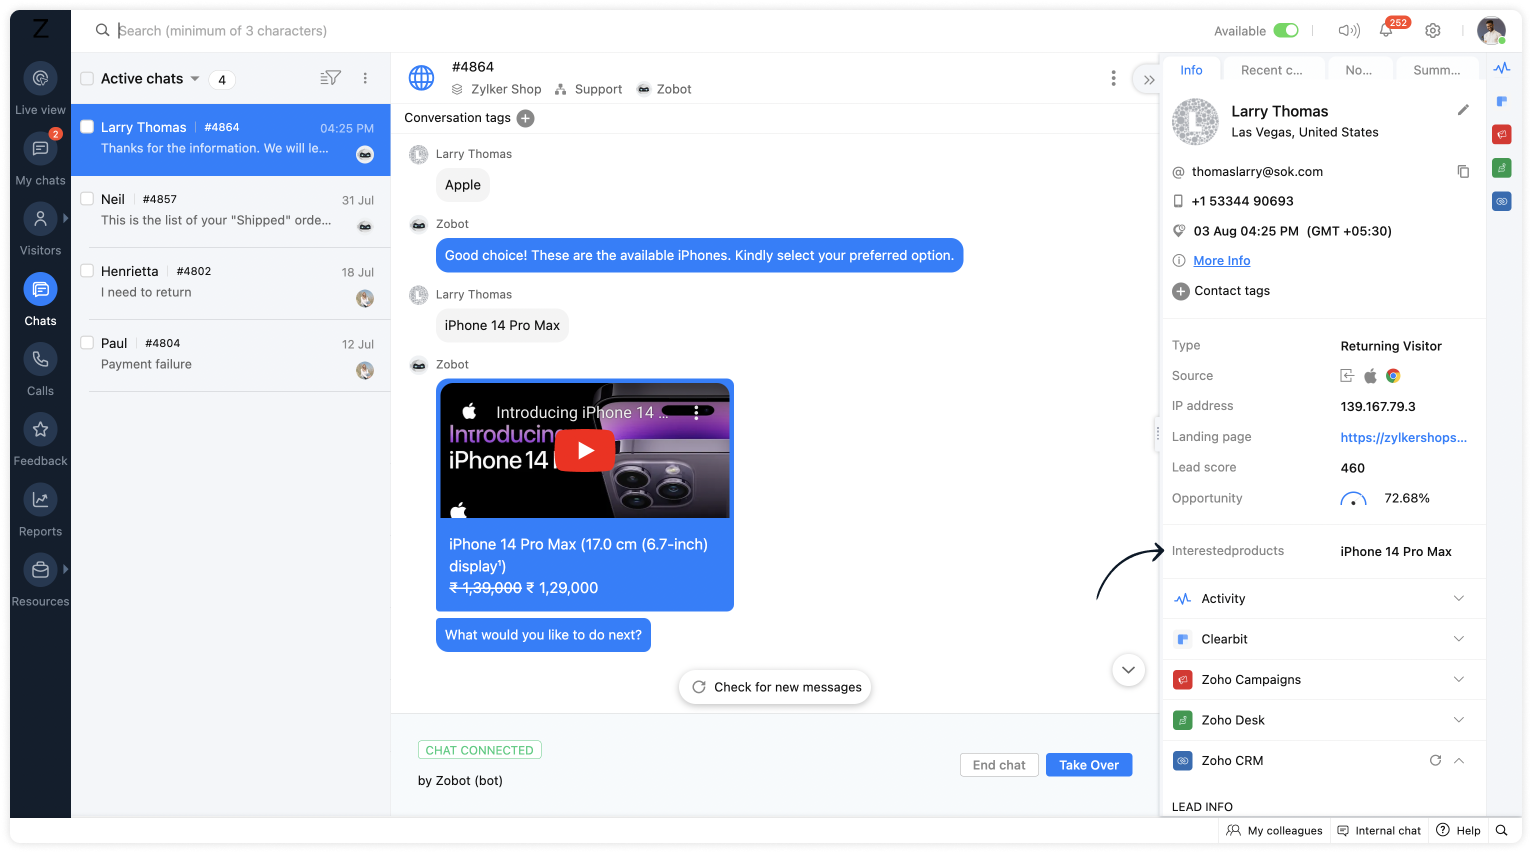This screenshot has width=1532, height=853.
Task: Open notifications bell with 252 badge
Action: click(x=1386, y=31)
